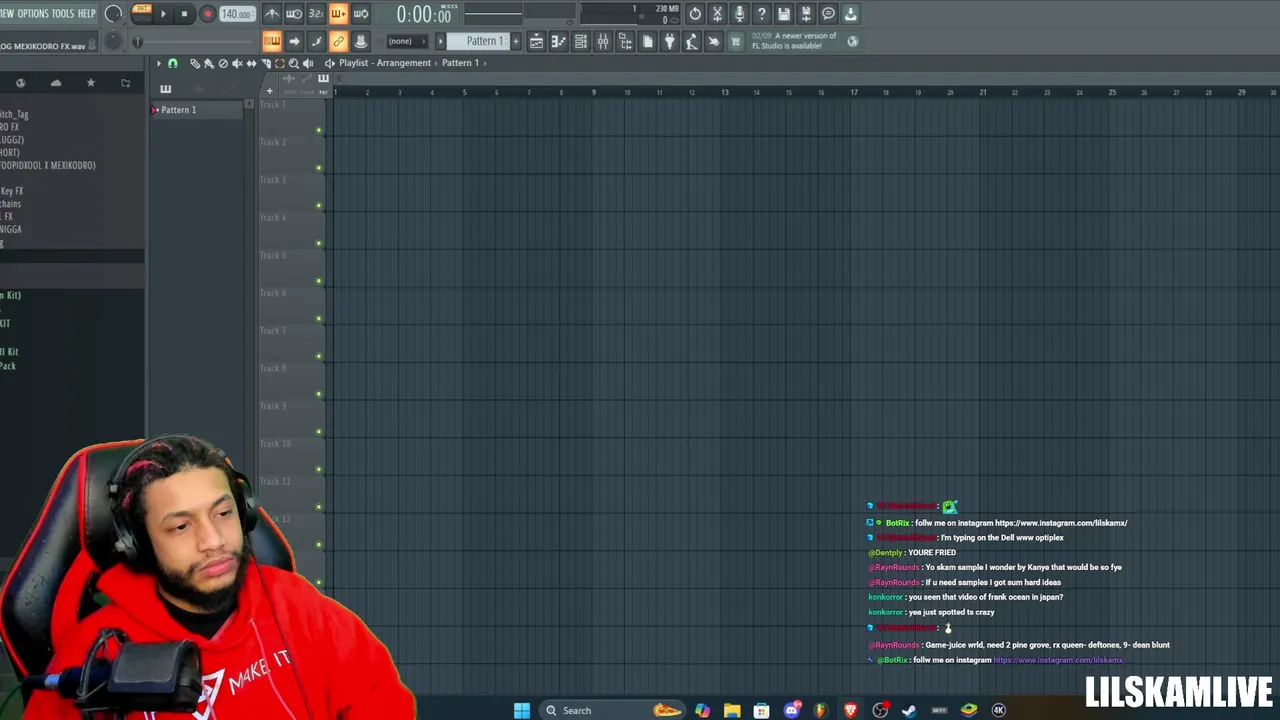The width and height of the screenshot is (1280, 720).
Task: Select Pattern 1 in the picker panel
Action: coord(197,110)
